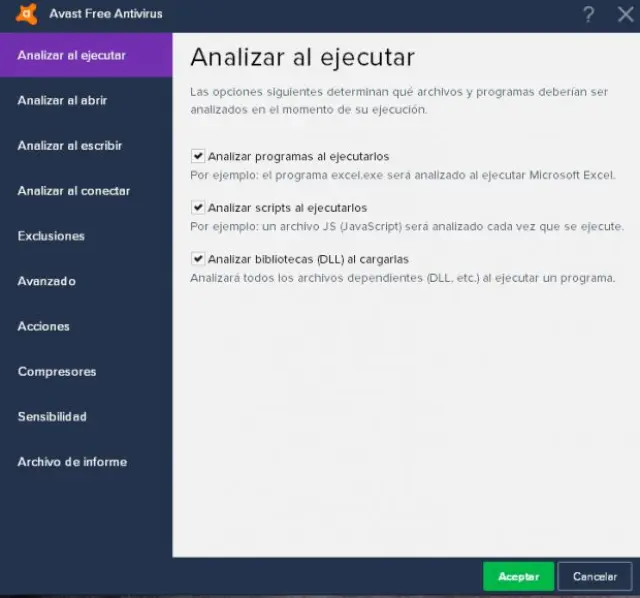Click the Cancelar button
Screen dimensions: 640x598
point(595,576)
